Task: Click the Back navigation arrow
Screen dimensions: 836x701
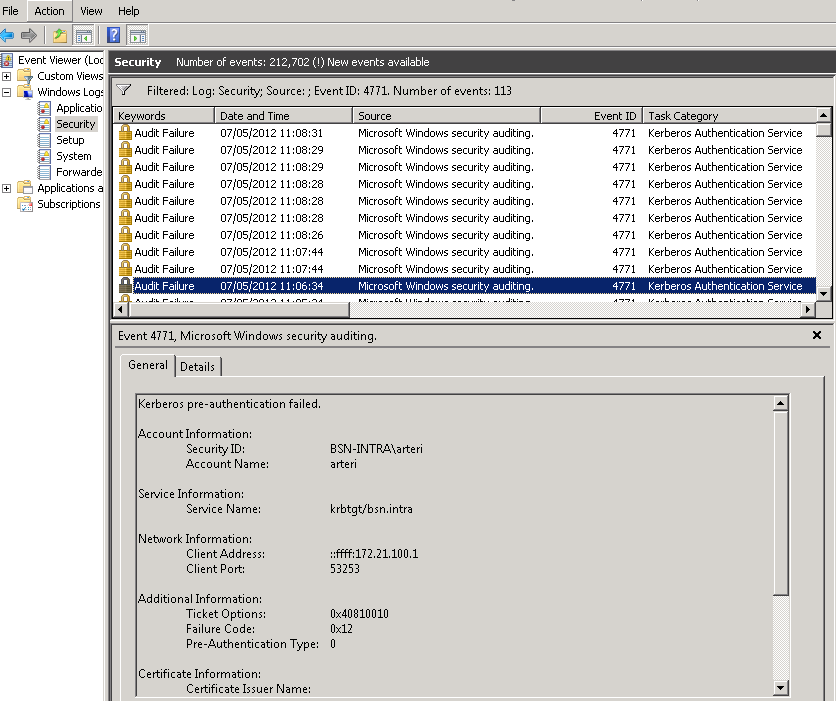Action: point(7,34)
